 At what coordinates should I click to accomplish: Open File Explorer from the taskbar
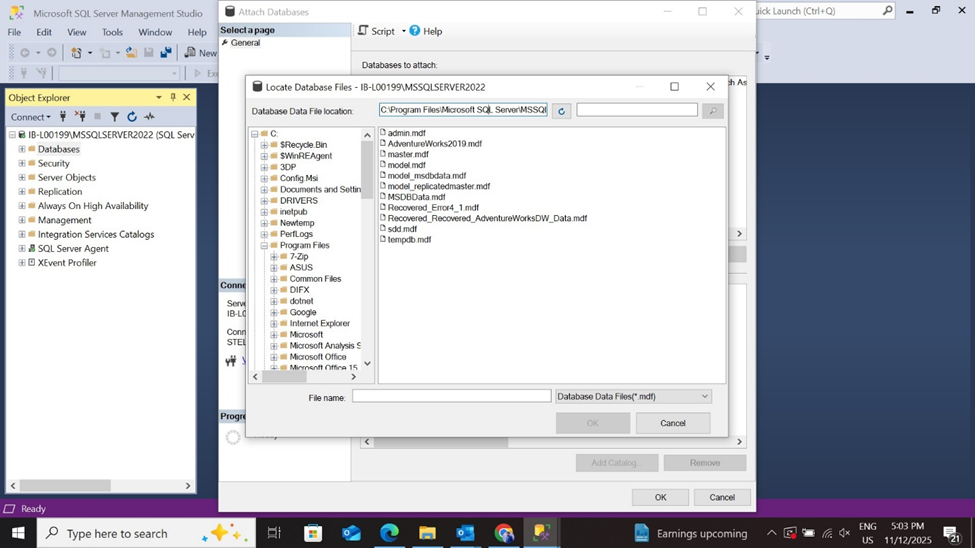[x=427, y=533]
